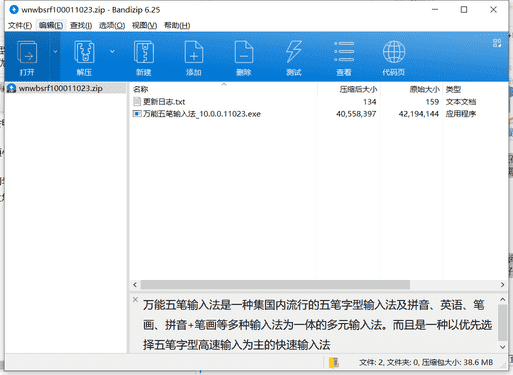
Task: Open the 帮助(H) menu
Action: 177,25
